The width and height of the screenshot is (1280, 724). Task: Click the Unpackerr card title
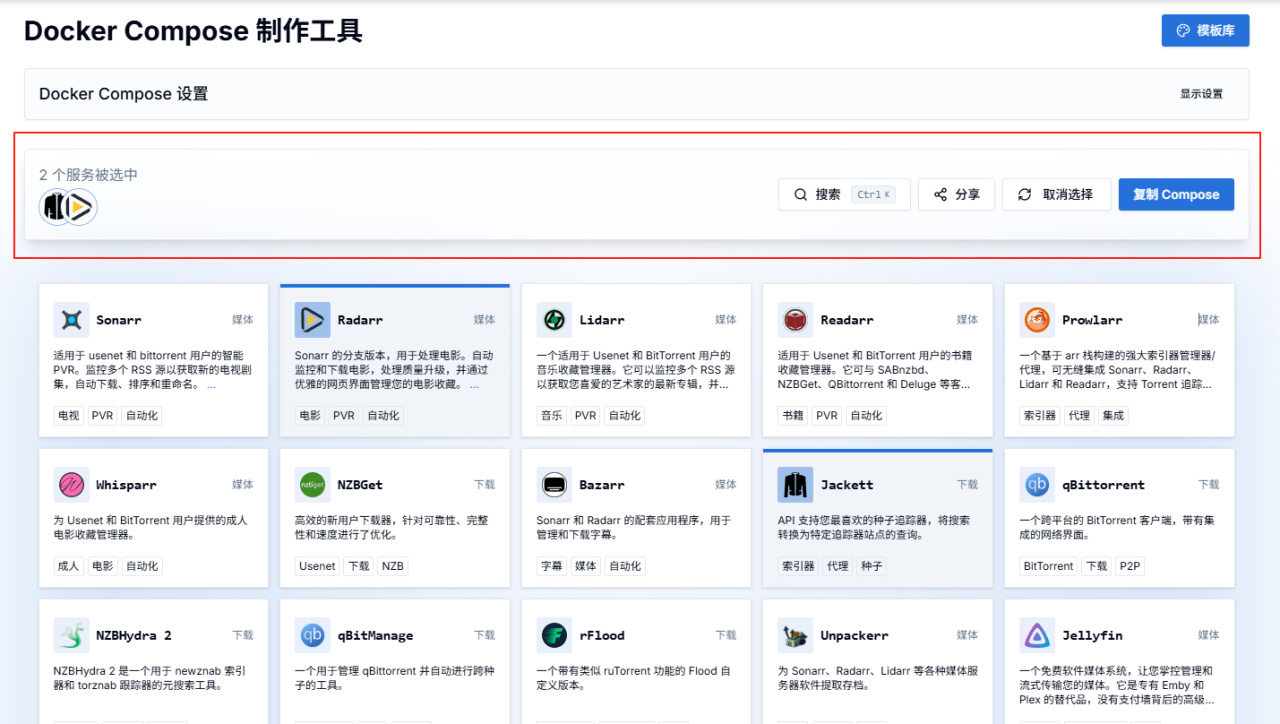click(855, 635)
